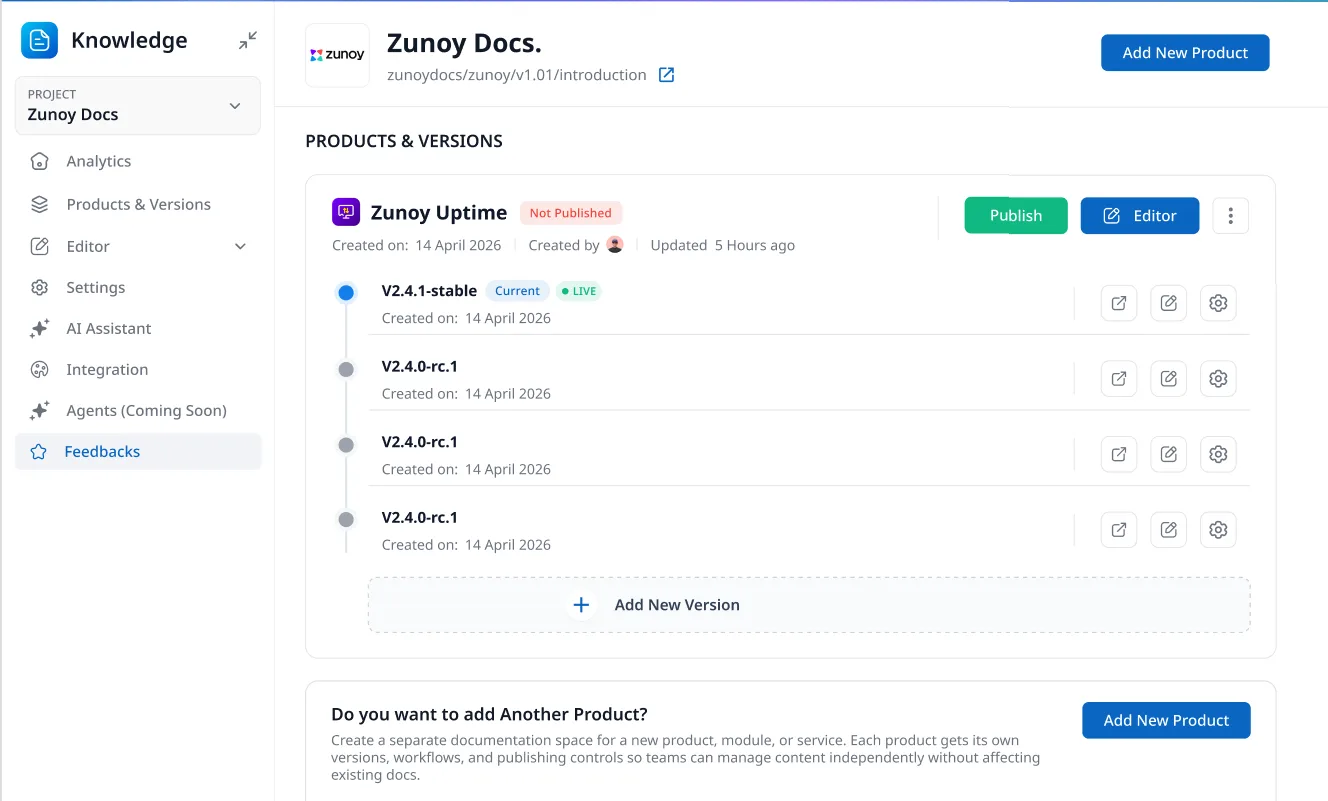Click the Updated 5 Hours ago text
This screenshot has width=1328, height=801.
click(723, 245)
